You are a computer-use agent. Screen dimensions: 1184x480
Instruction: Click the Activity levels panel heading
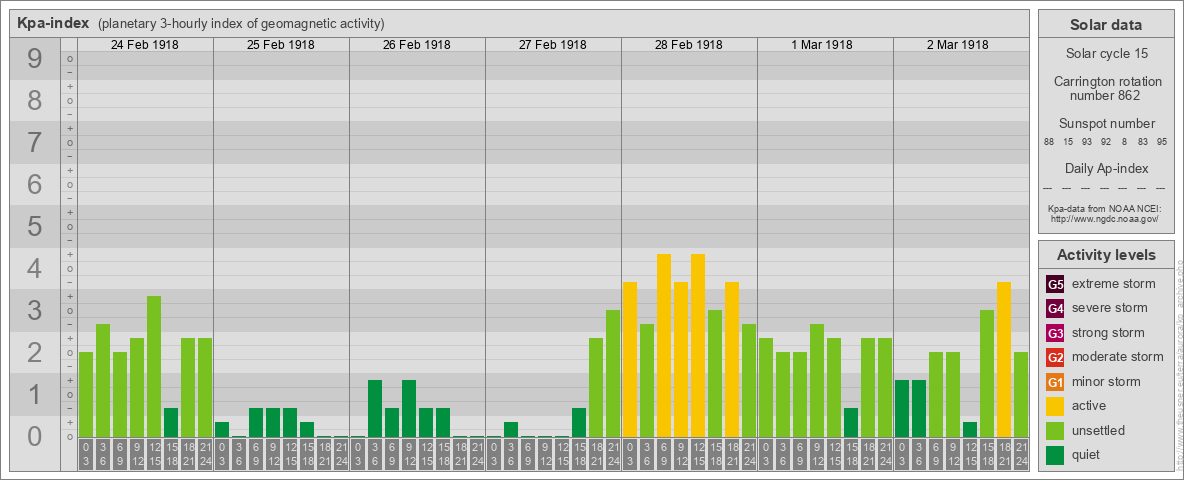click(x=1106, y=255)
